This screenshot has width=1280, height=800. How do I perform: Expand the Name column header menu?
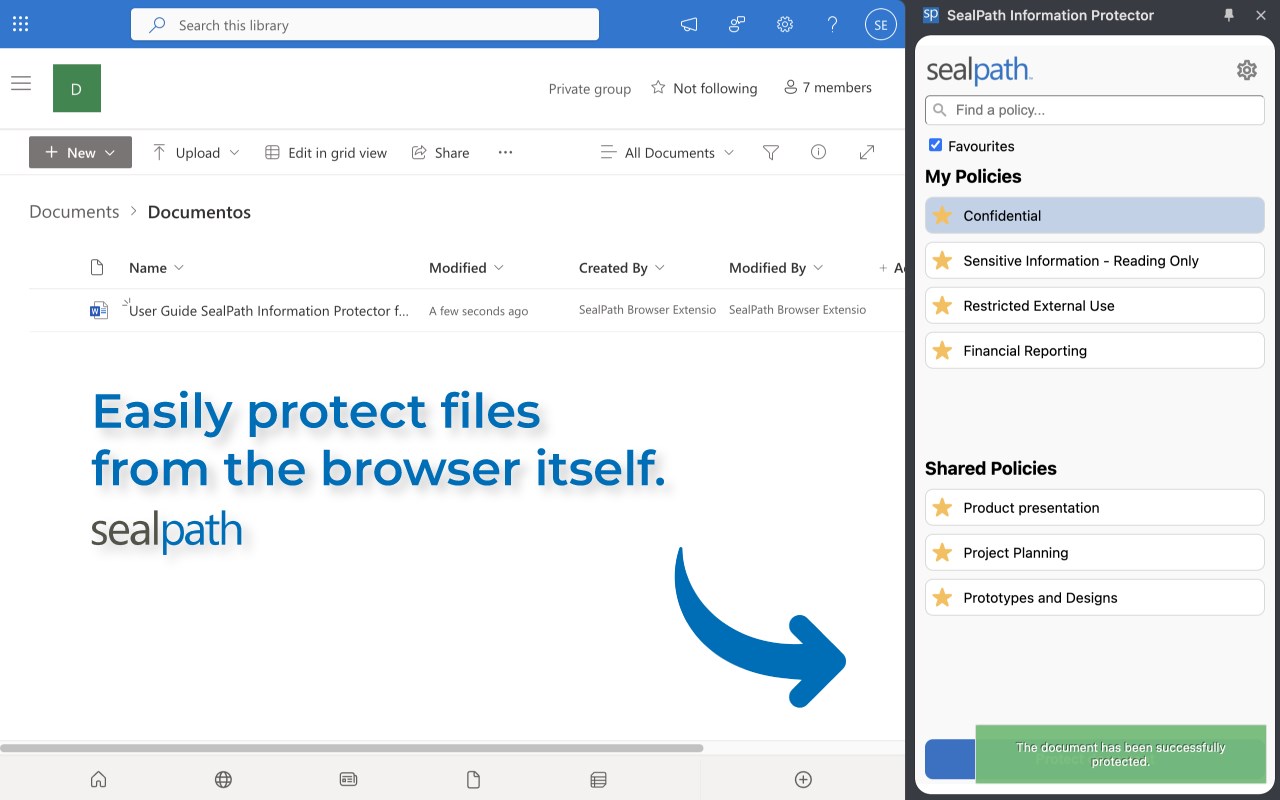157,267
